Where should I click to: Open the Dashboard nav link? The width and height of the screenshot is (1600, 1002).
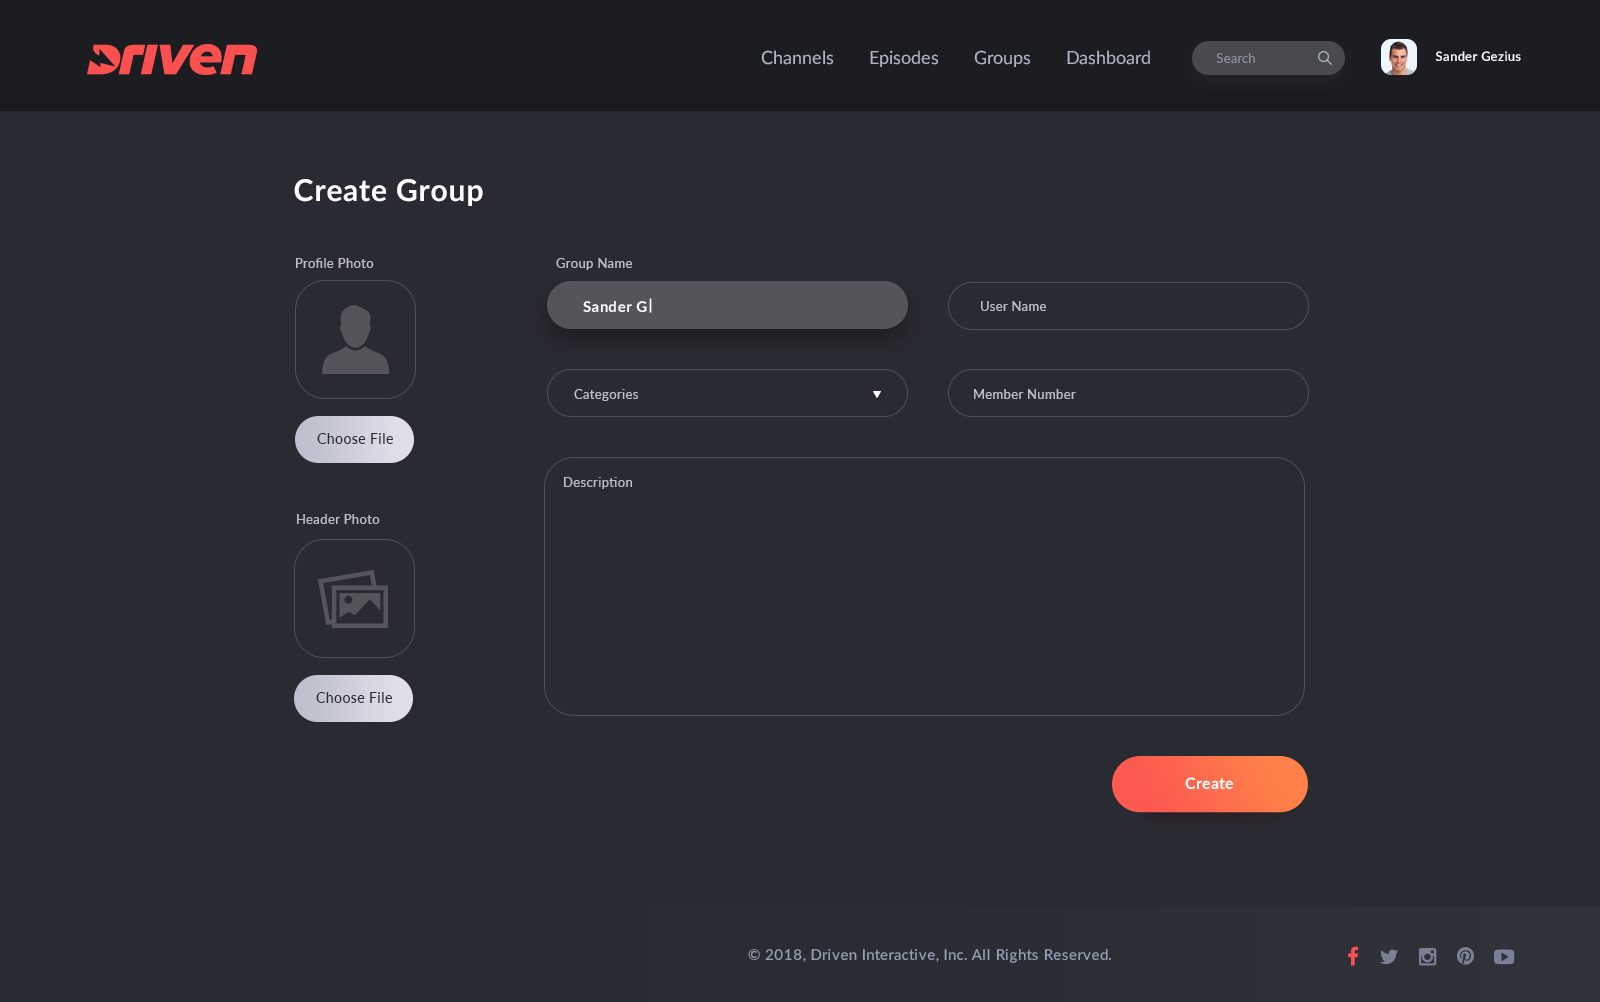tap(1108, 58)
